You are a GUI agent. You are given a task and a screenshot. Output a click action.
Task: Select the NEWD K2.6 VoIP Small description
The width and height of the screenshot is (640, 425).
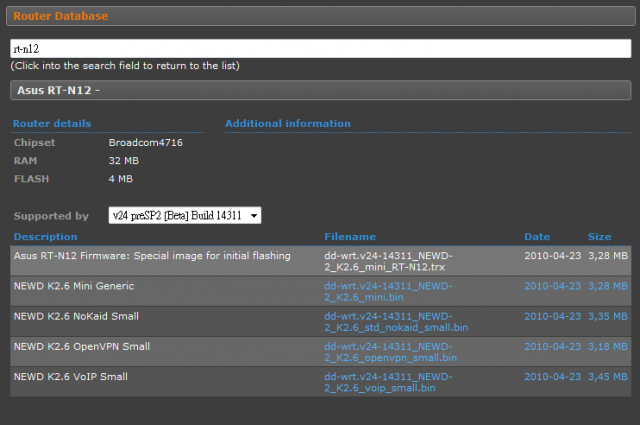71,376
